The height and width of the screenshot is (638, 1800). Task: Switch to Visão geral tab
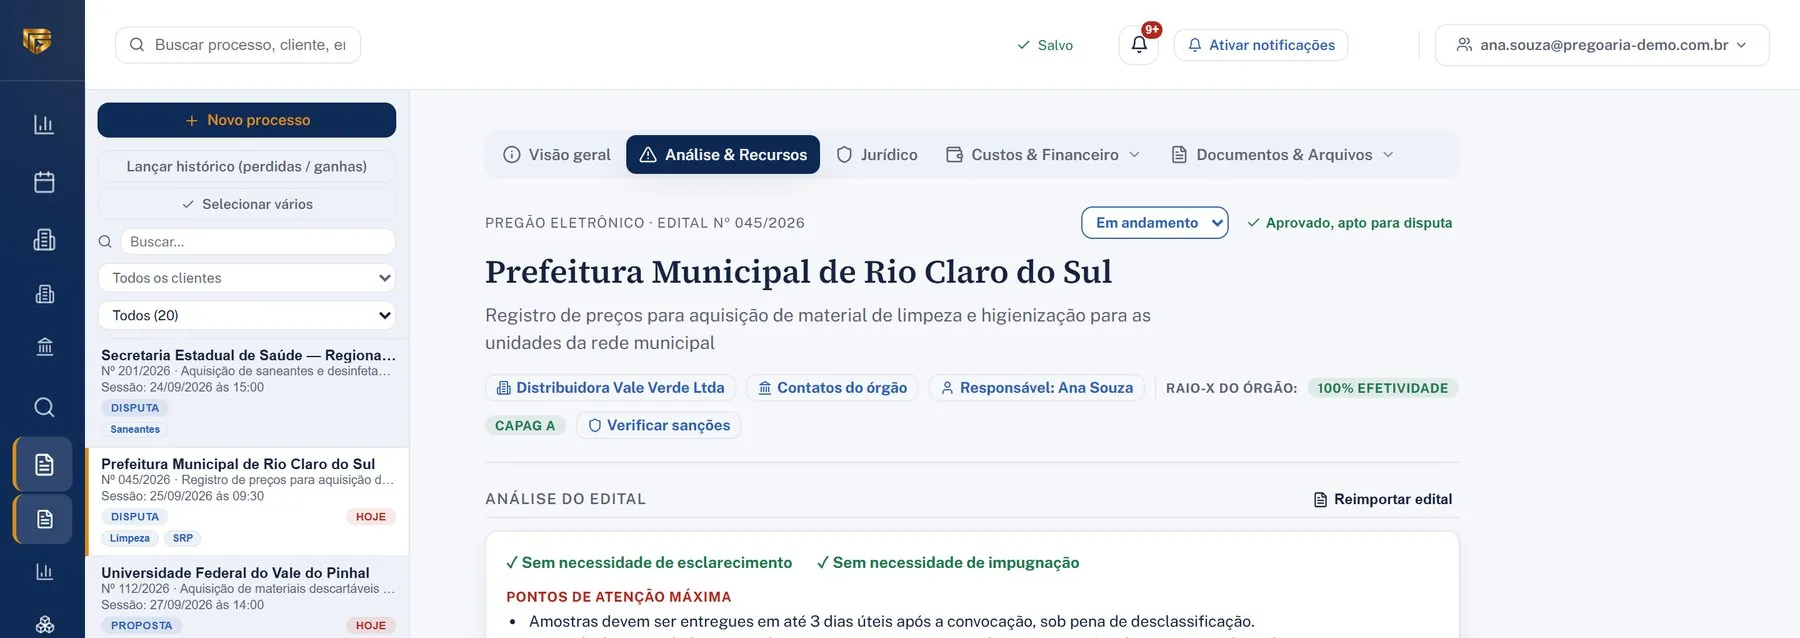click(557, 155)
